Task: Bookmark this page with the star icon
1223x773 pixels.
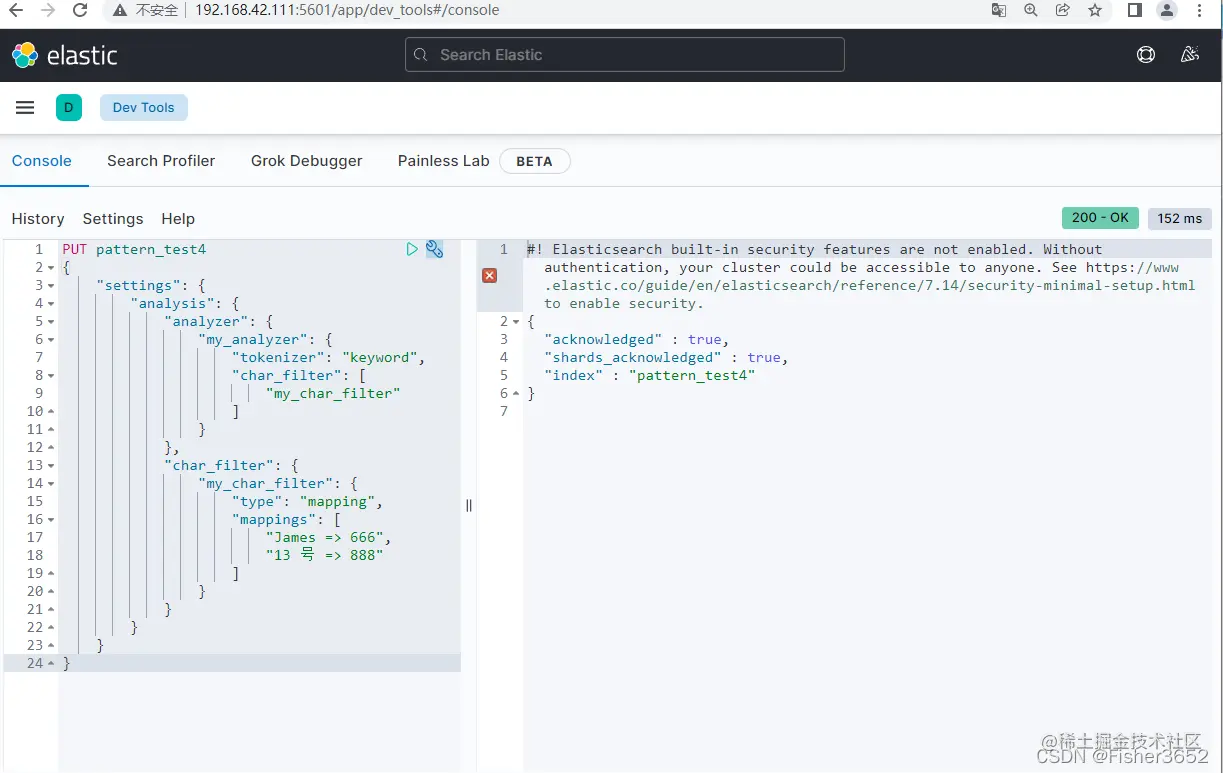Action: pyautogui.click(x=1095, y=10)
